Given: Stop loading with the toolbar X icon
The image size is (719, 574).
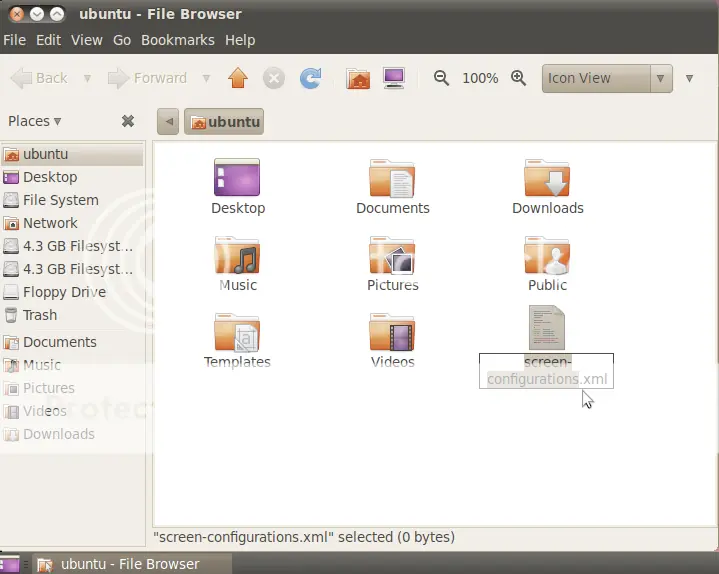Looking at the screenshot, I should point(274,78).
